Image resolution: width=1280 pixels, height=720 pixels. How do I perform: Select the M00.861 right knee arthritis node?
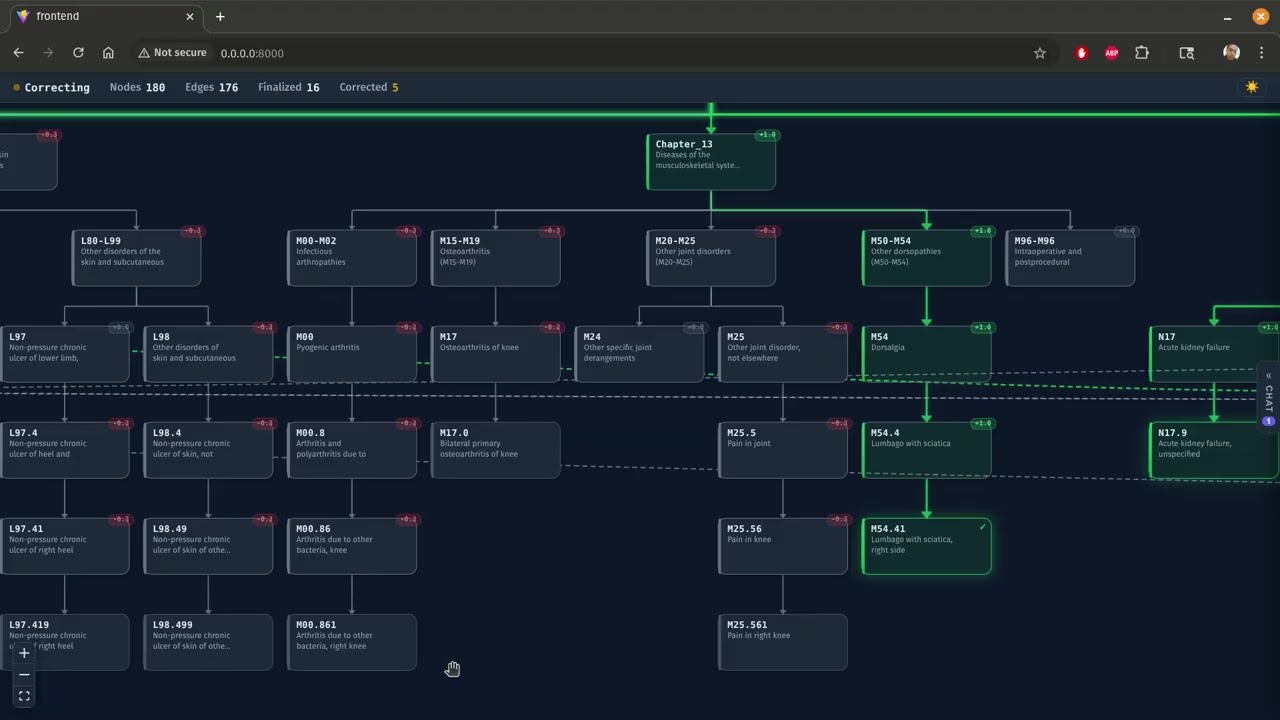[x=352, y=642]
